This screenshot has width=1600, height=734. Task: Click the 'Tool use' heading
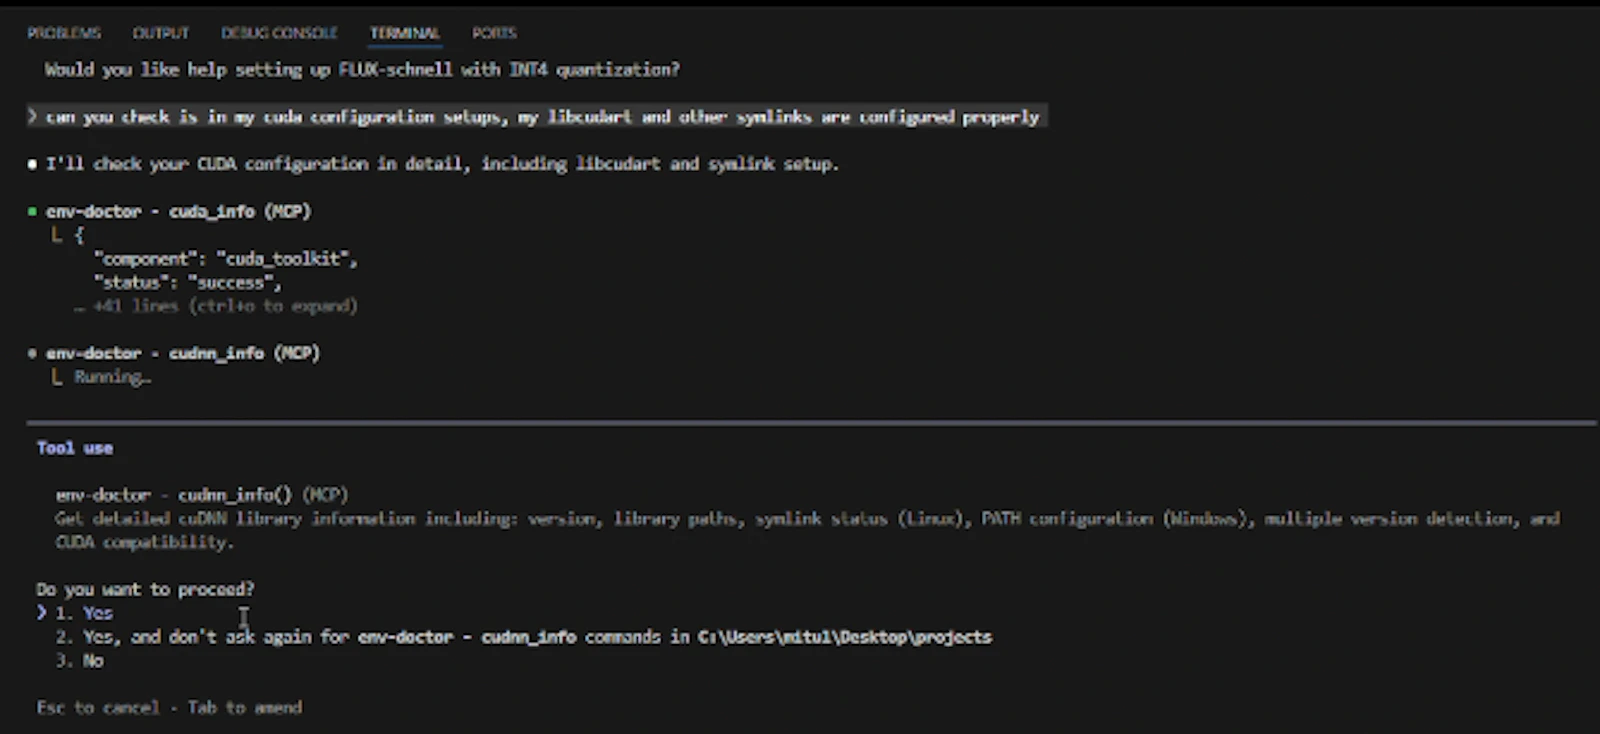pyautogui.click(x=75, y=448)
